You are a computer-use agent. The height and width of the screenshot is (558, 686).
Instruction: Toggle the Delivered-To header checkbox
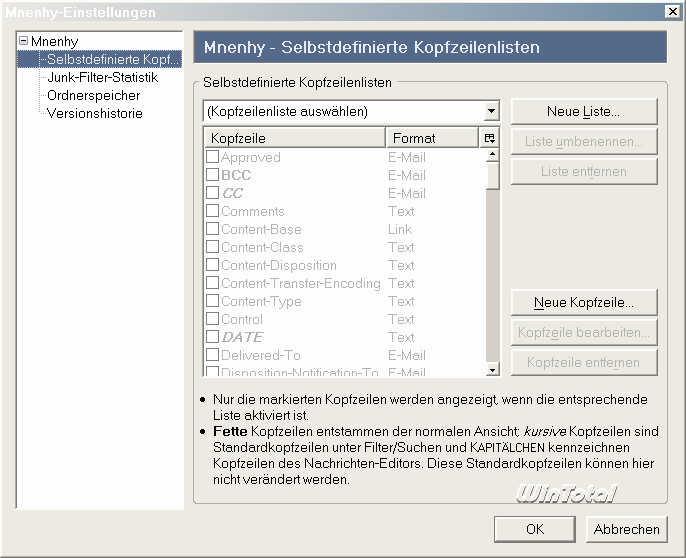pos(212,355)
